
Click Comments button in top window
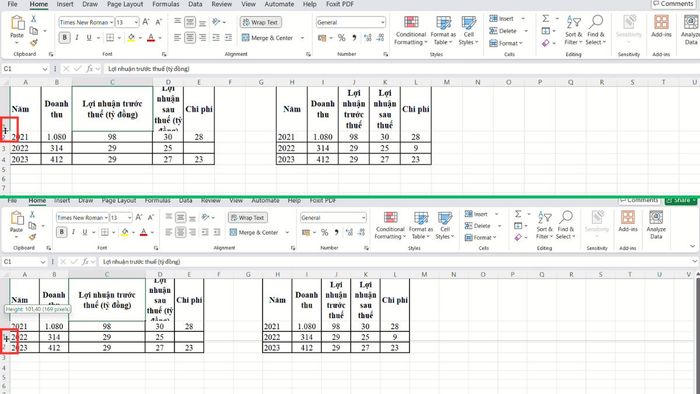673,4
